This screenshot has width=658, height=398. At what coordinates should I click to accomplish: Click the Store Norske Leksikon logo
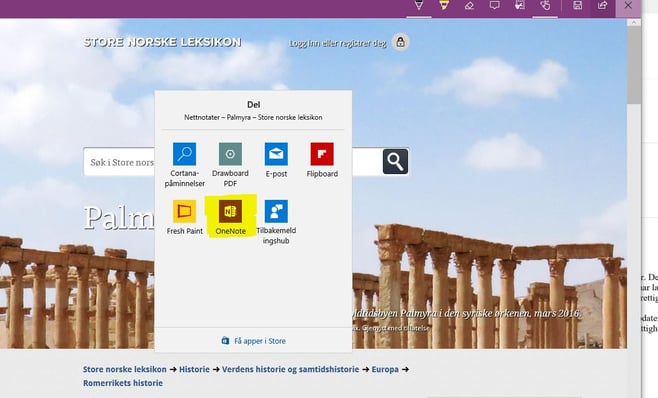[x=162, y=42]
